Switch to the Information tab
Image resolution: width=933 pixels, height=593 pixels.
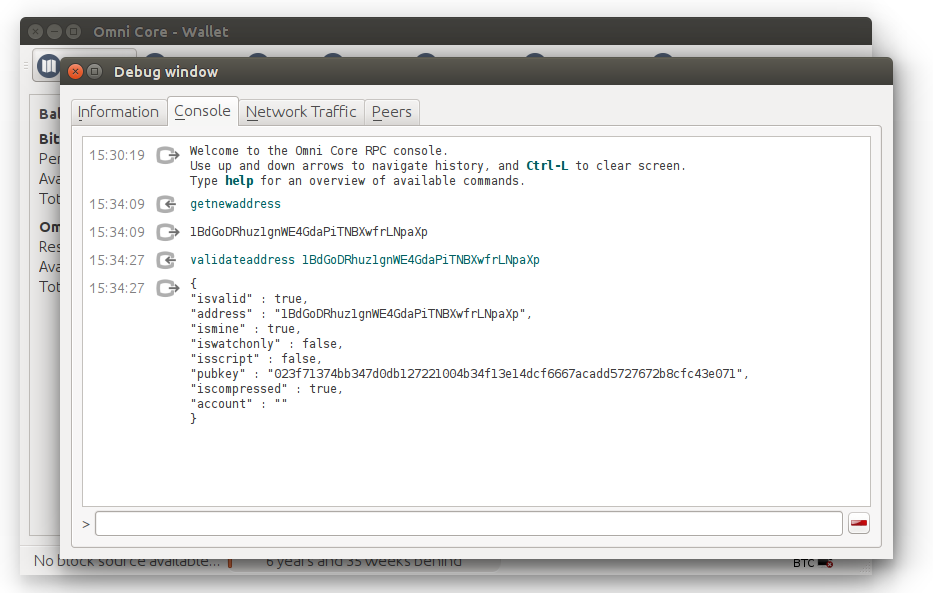[118, 112]
